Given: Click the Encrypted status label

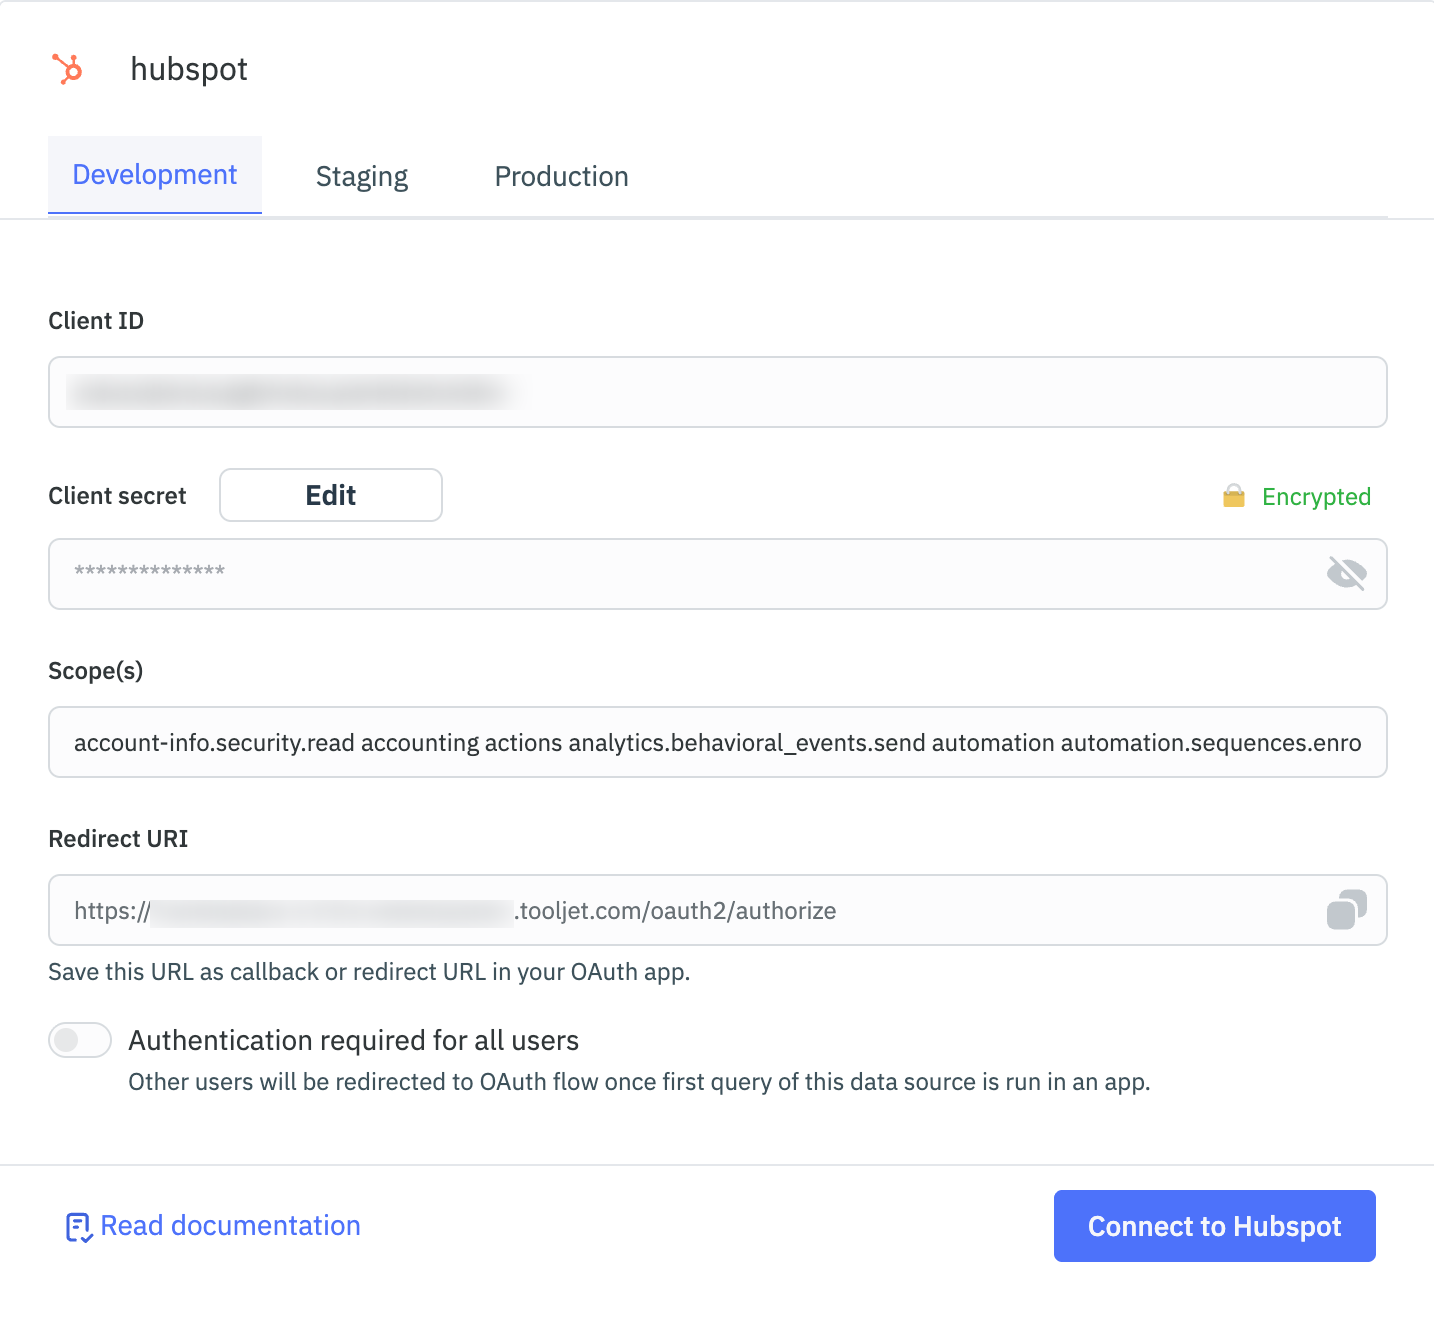Looking at the screenshot, I should point(1317,496).
